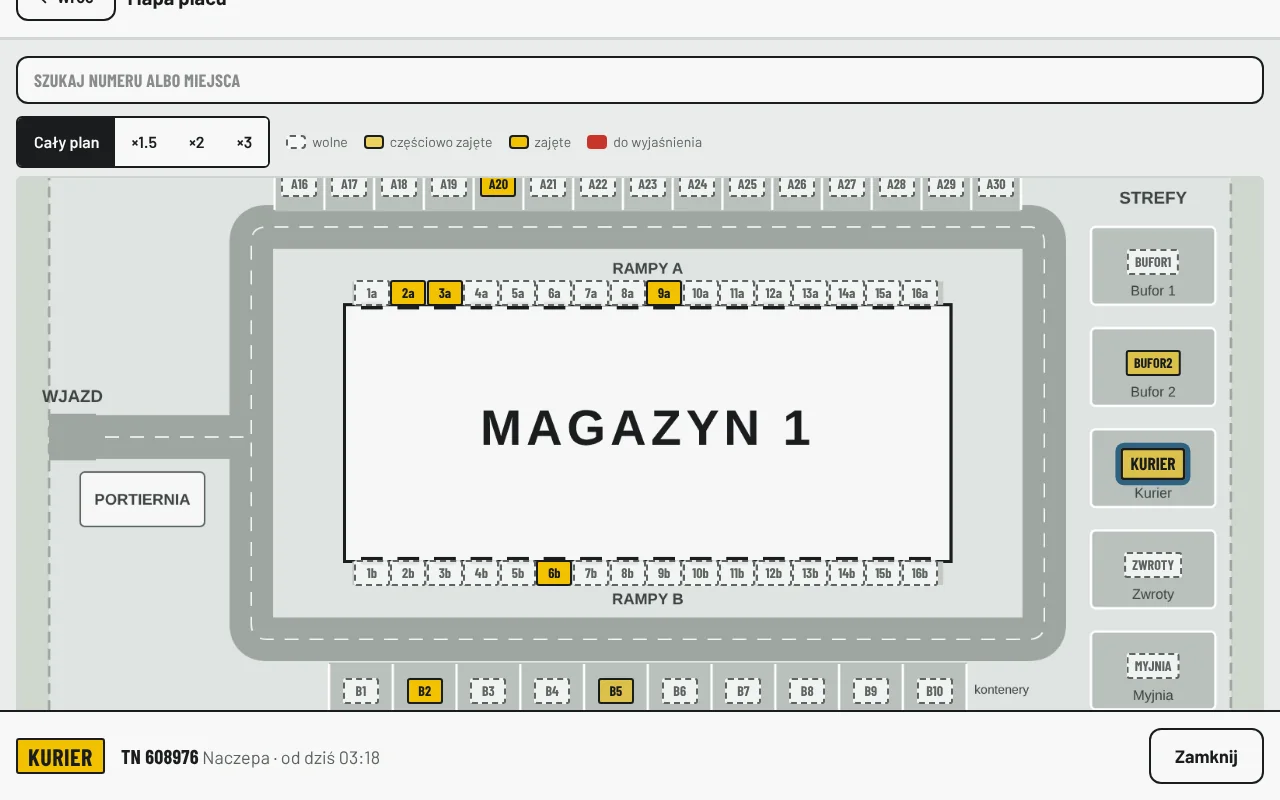
Task: Select free ramp 1a
Action: tap(372, 293)
